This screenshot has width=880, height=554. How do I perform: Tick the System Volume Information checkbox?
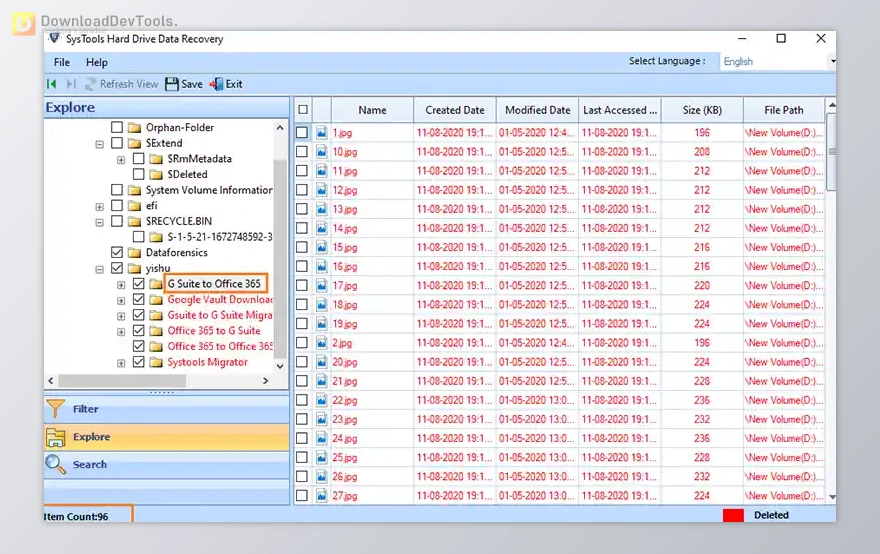[117, 190]
